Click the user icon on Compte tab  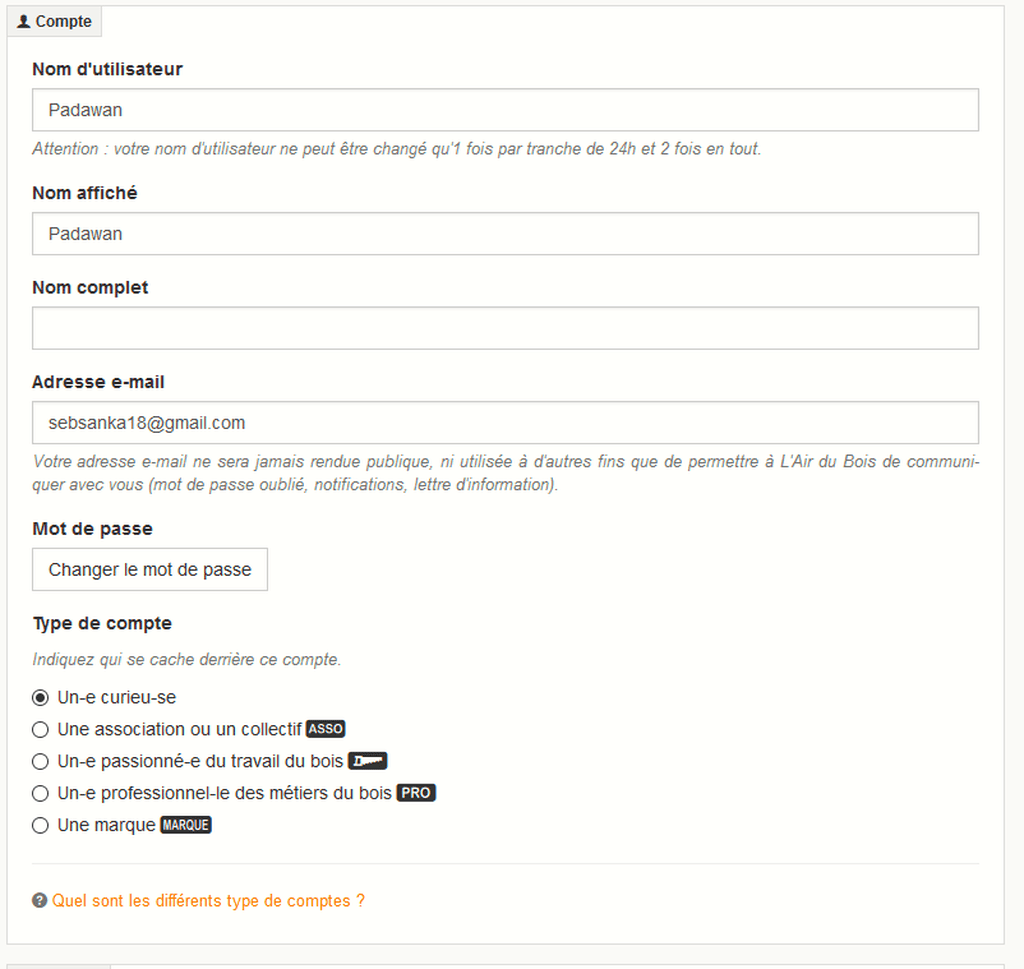click(x=24, y=22)
